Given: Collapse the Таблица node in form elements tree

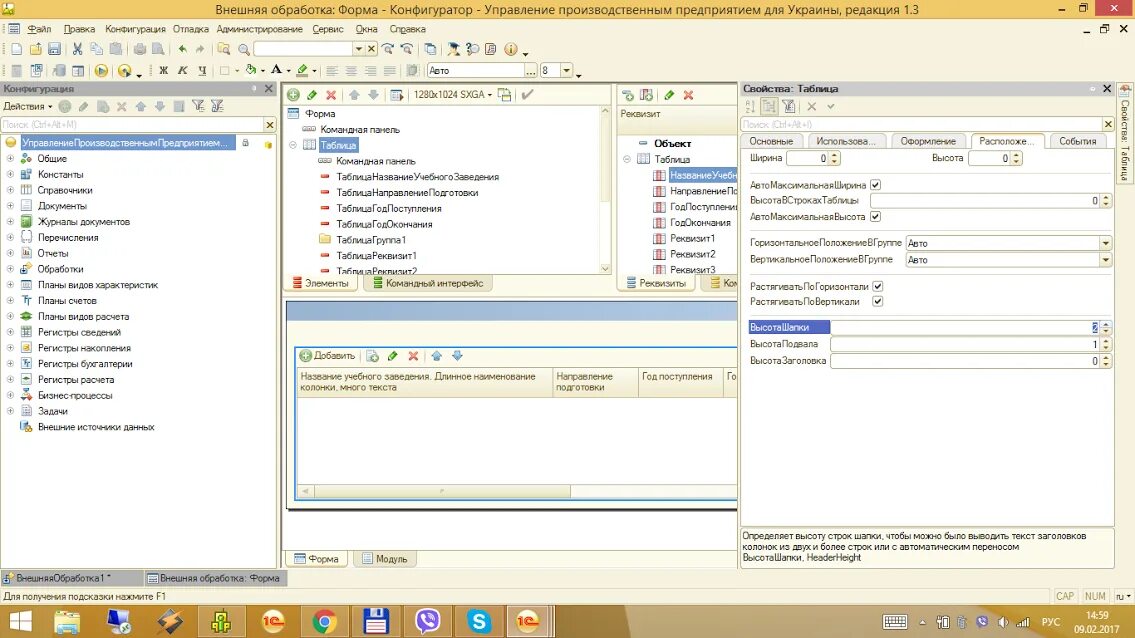Looking at the screenshot, I should click(293, 145).
